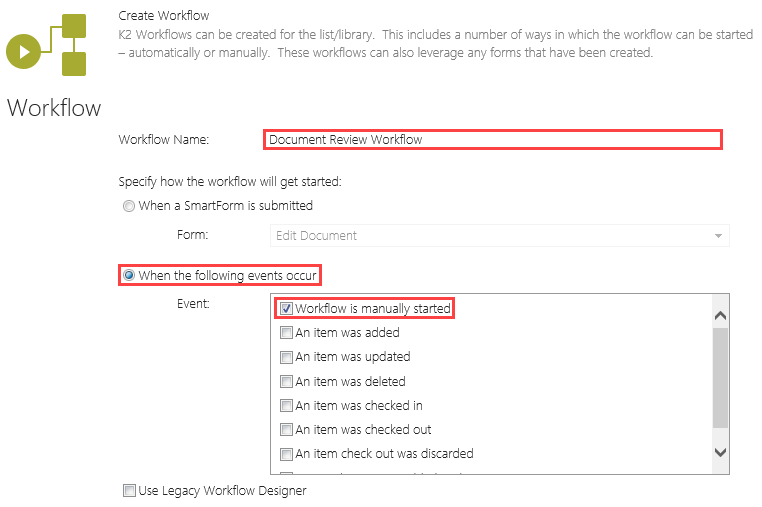This screenshot has height=507, width=762.
Task: Select 'When the following events occur' option
Action: click(x=128, y=275)
